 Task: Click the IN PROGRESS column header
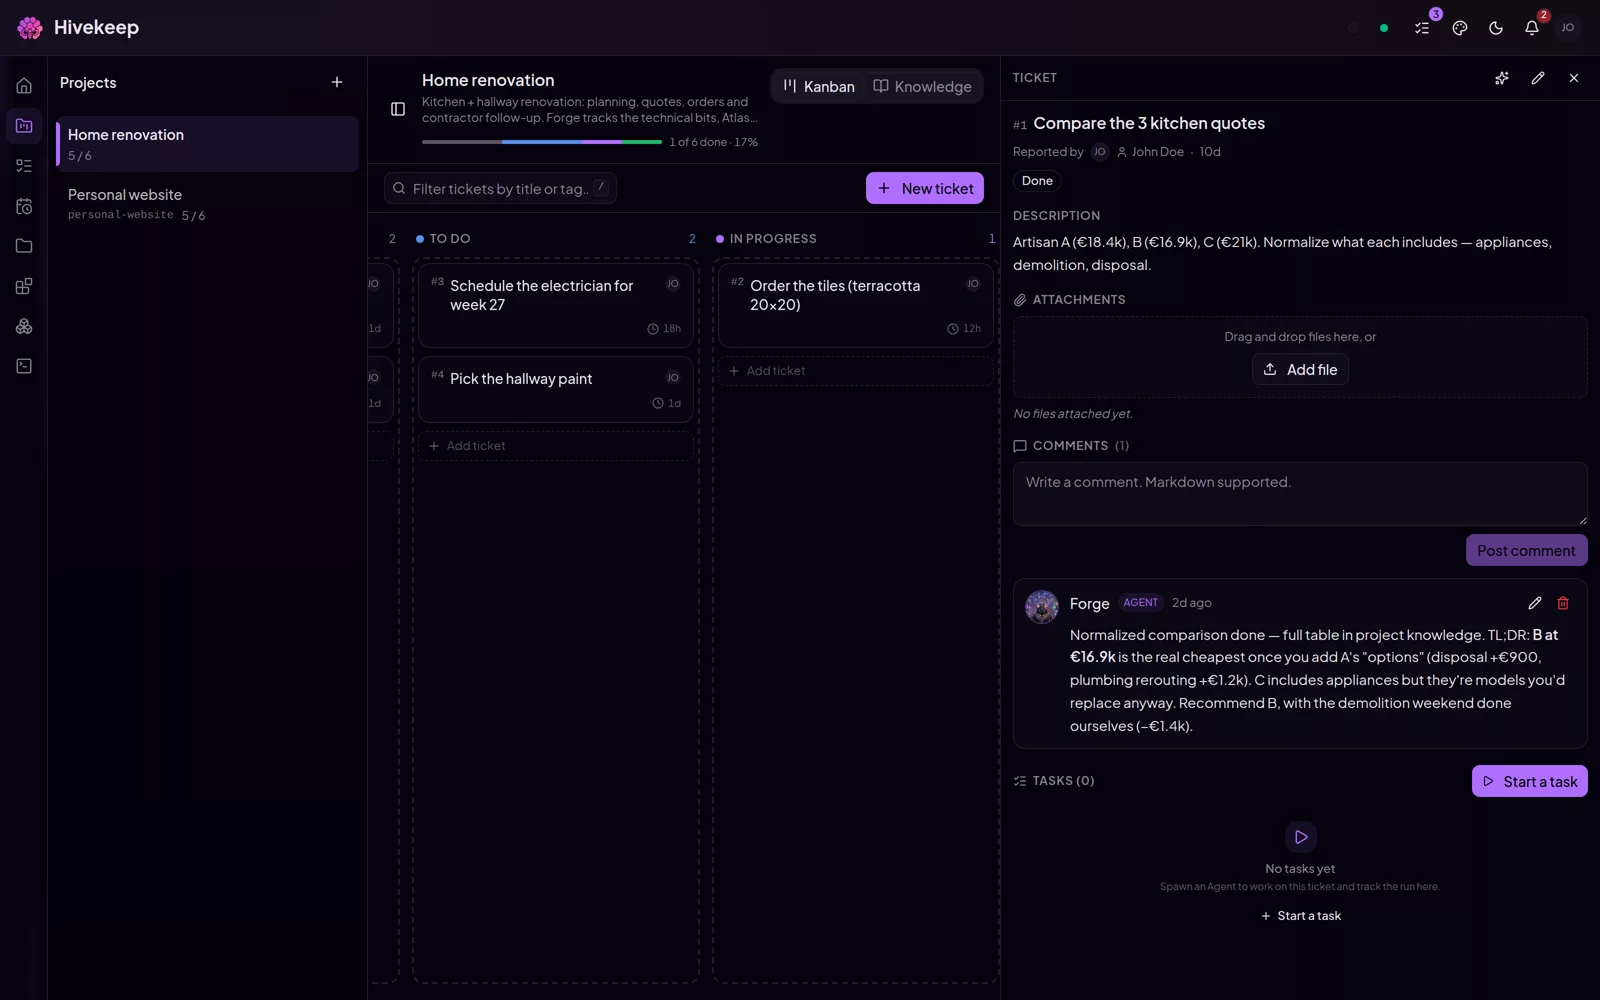pos(772,239)
